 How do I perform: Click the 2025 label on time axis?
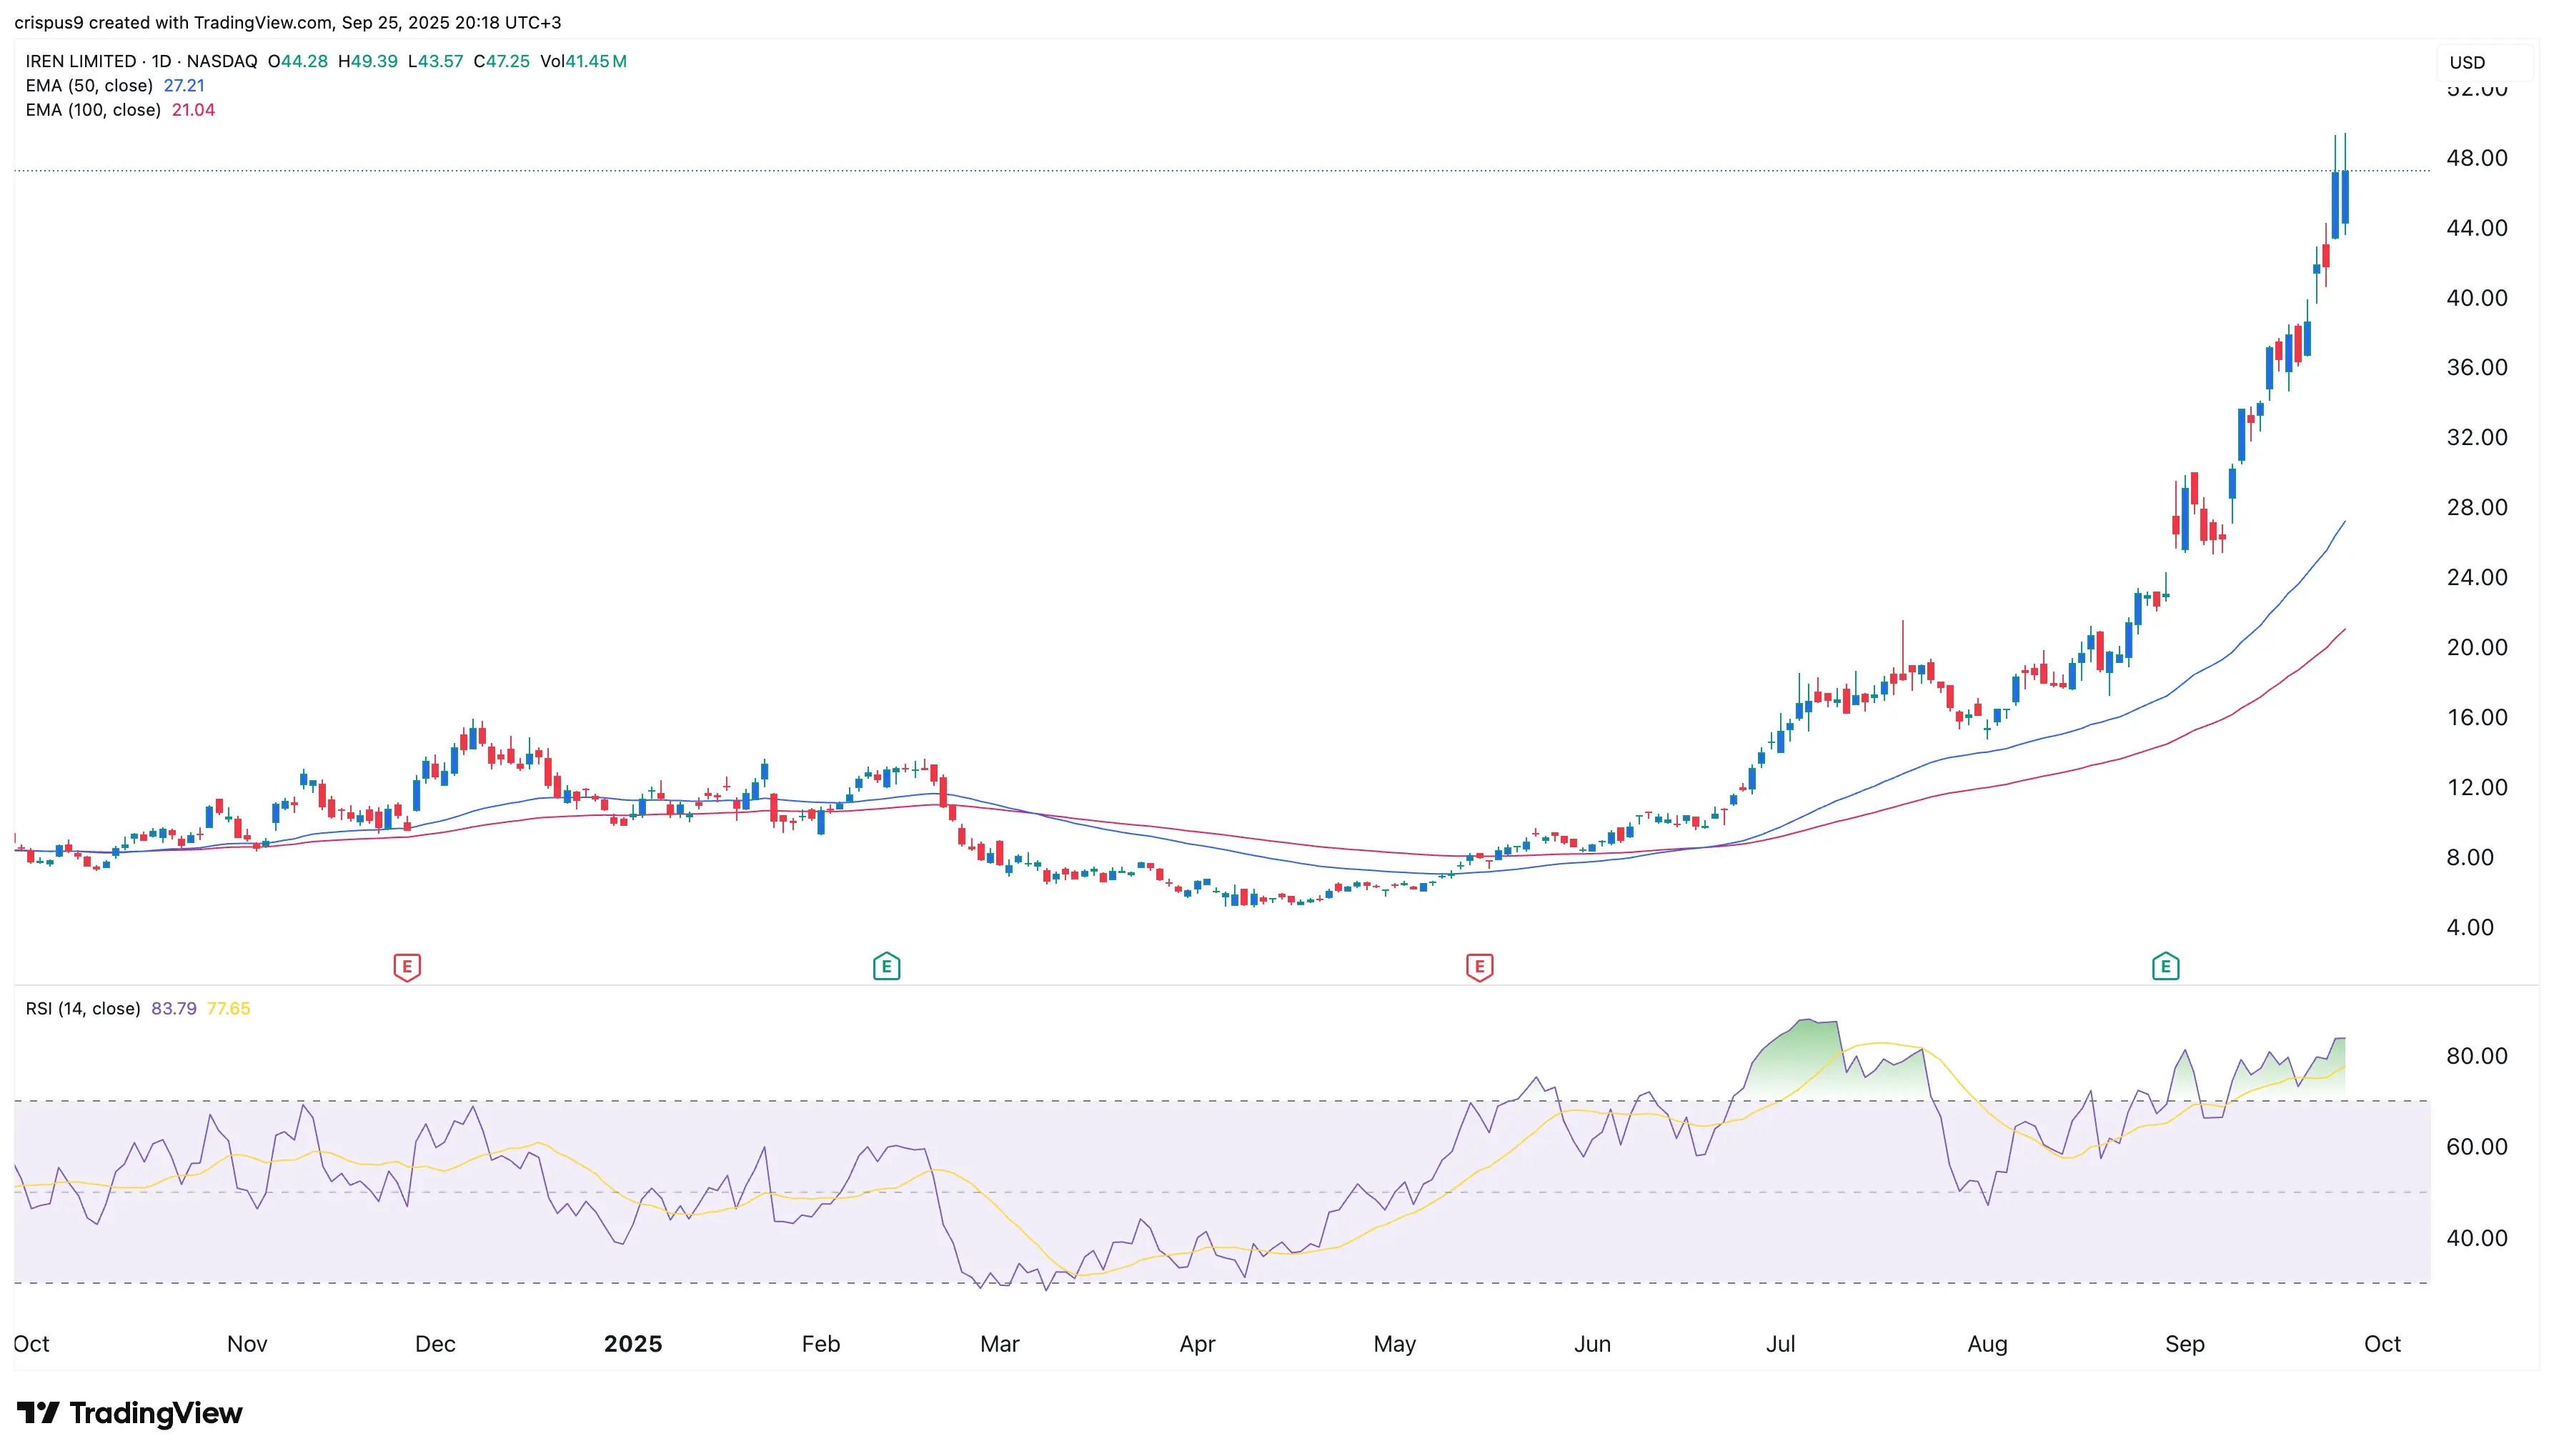point(633,1344)
